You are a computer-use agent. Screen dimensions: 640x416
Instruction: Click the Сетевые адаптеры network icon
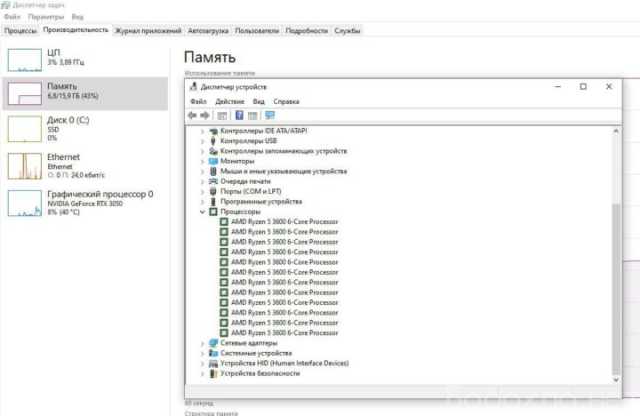(x=213, y=343)
